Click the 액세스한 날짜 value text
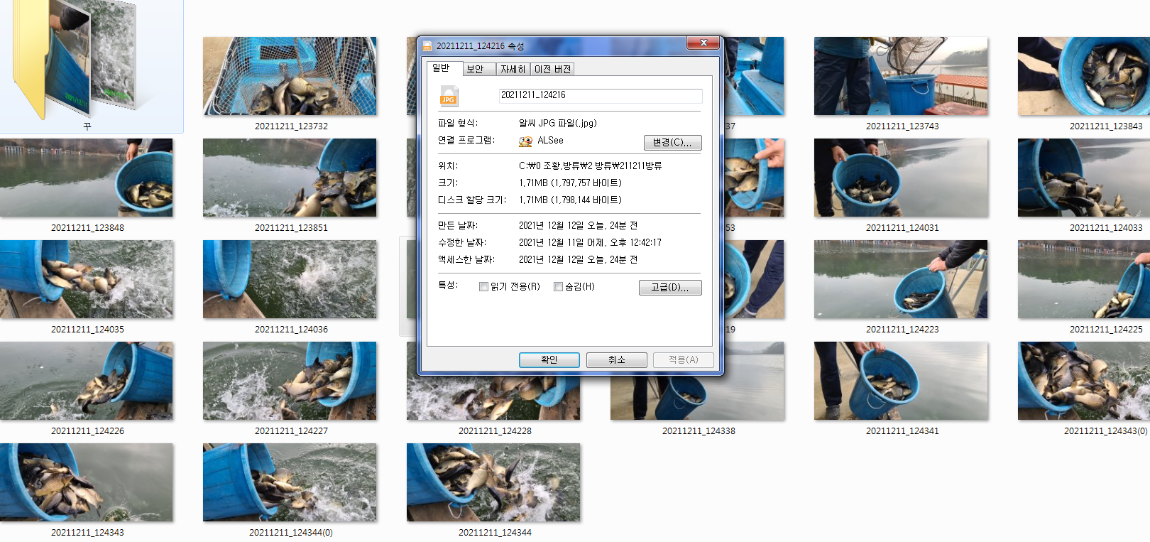This screenshot has height=542, width=1150. coord(578,260)
